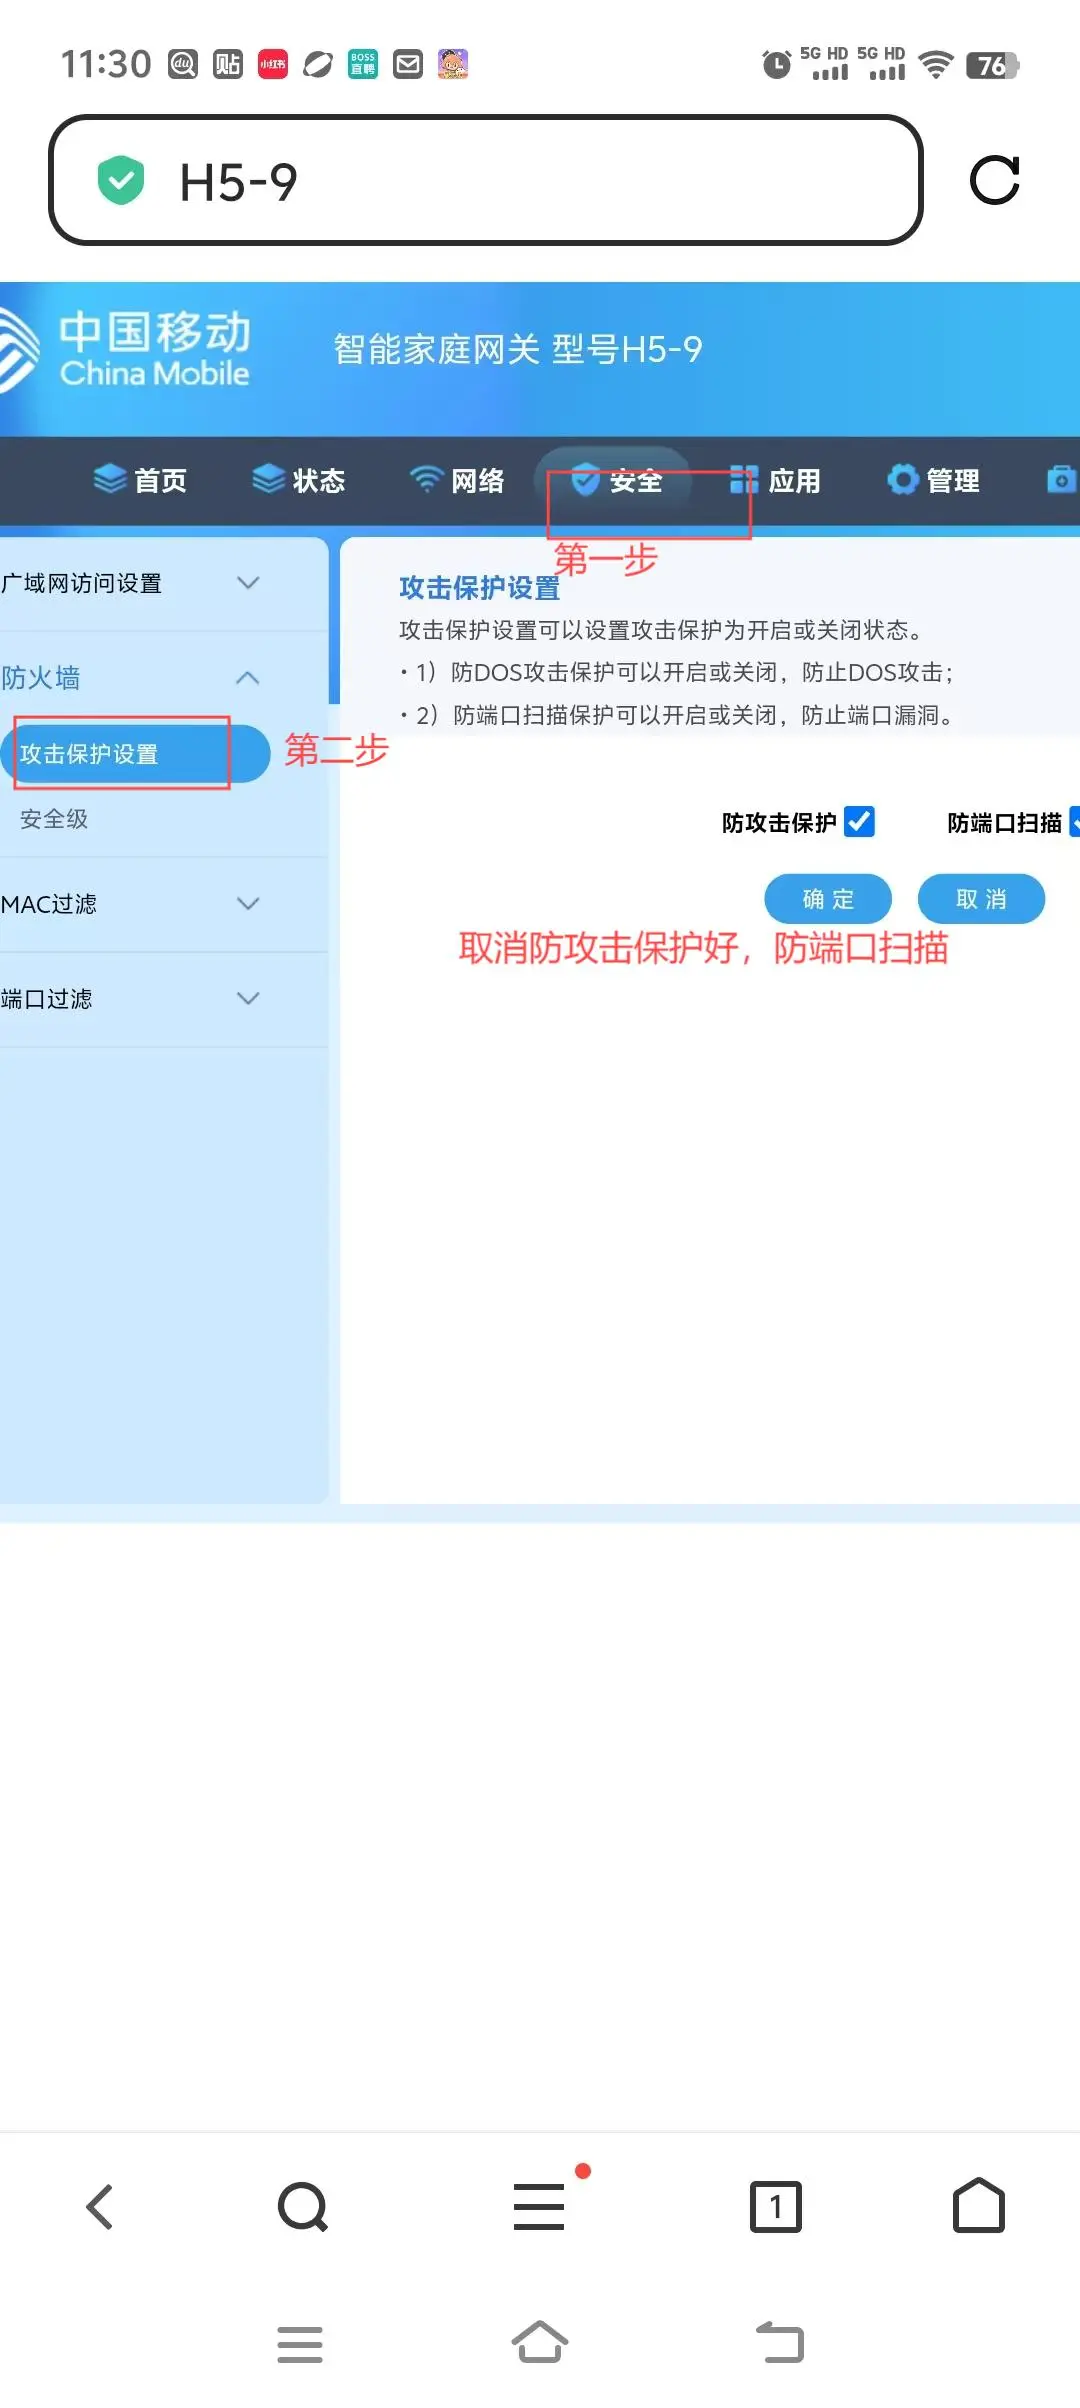This screenshot has height=2408, width=1080.
Task: Uncheck the 防攻击保护 checkbox
Action: [859, 821]
